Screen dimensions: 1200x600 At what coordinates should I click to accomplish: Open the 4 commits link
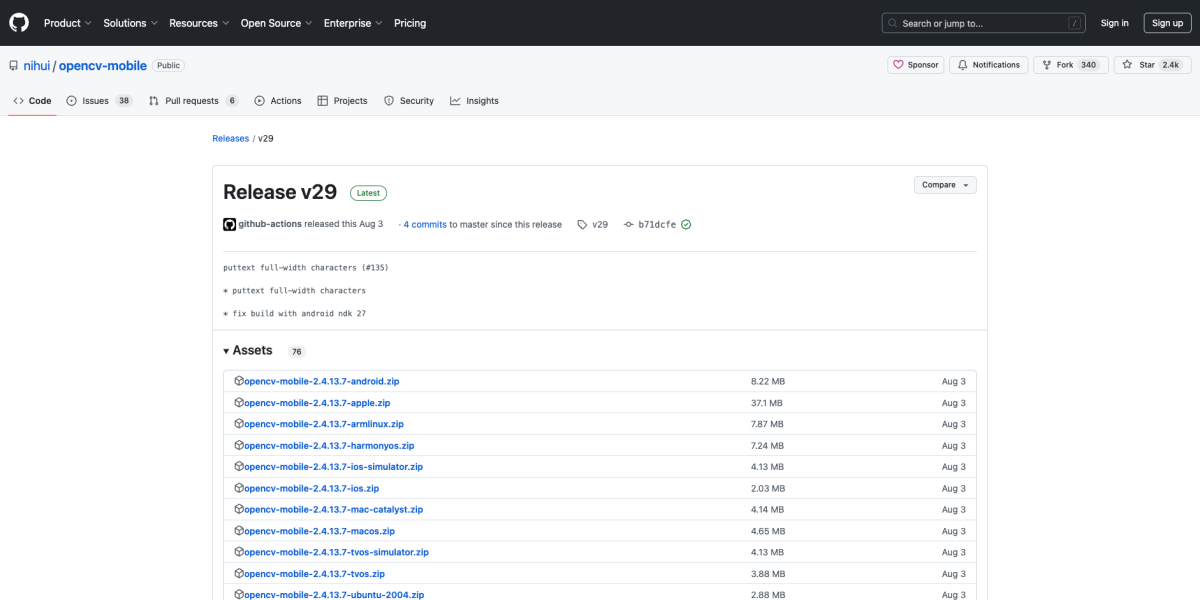(x=424, y=225)
